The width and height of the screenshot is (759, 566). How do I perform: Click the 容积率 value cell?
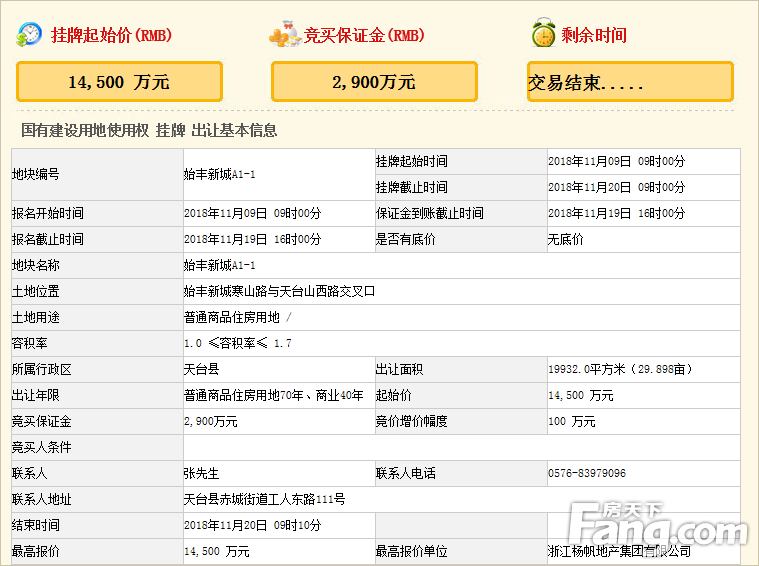pyautogui.click(x=238, y=343)
